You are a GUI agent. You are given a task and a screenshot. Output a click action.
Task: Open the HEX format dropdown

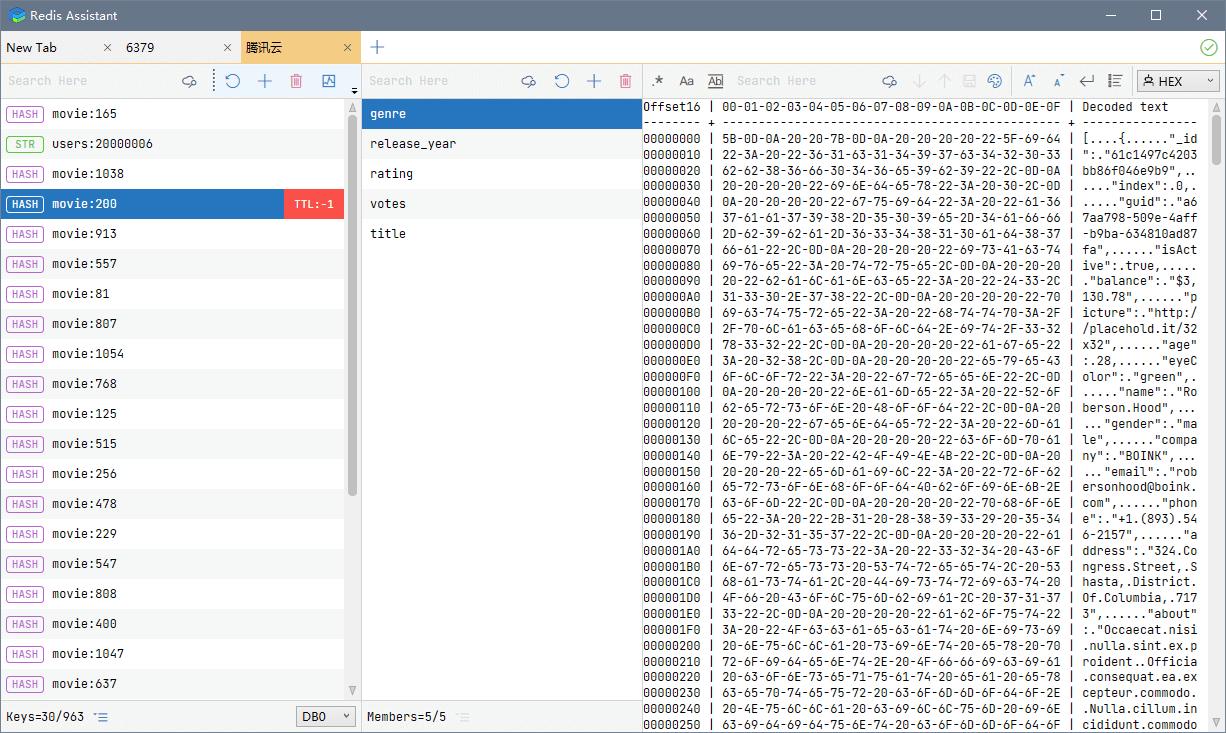point(1178,81)
